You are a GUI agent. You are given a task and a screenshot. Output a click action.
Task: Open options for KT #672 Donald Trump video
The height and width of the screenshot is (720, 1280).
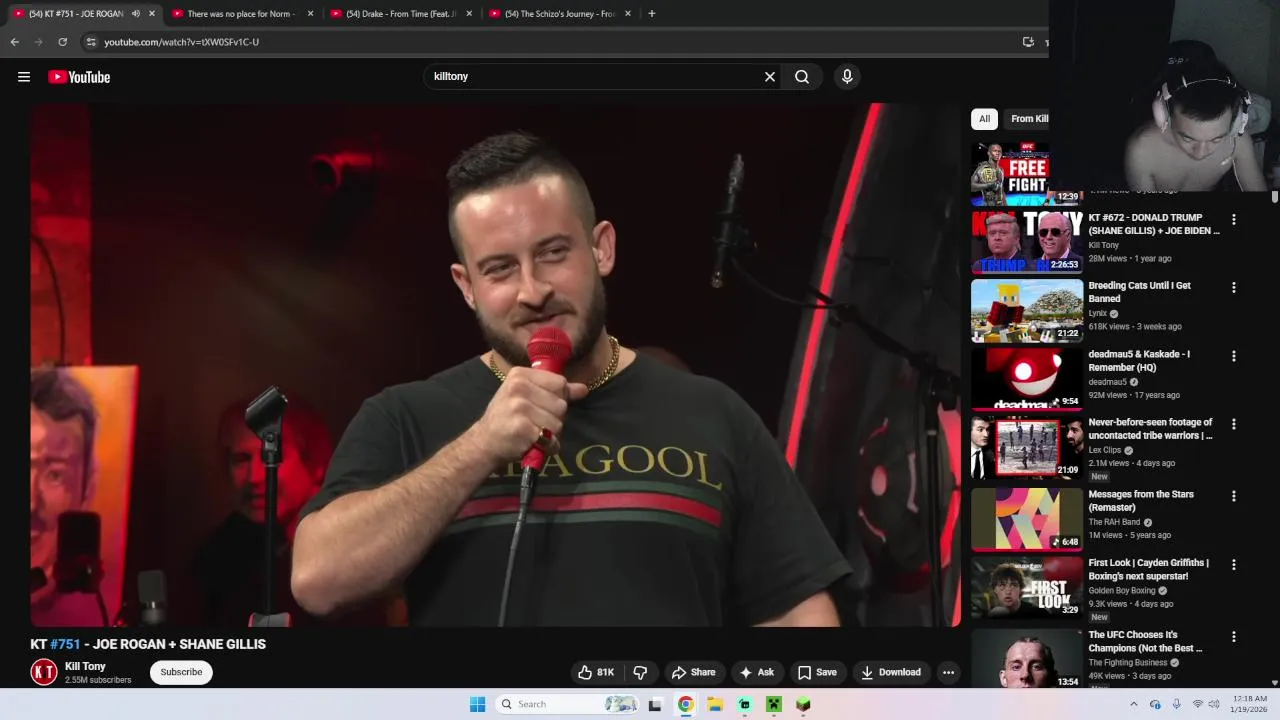1233,219
